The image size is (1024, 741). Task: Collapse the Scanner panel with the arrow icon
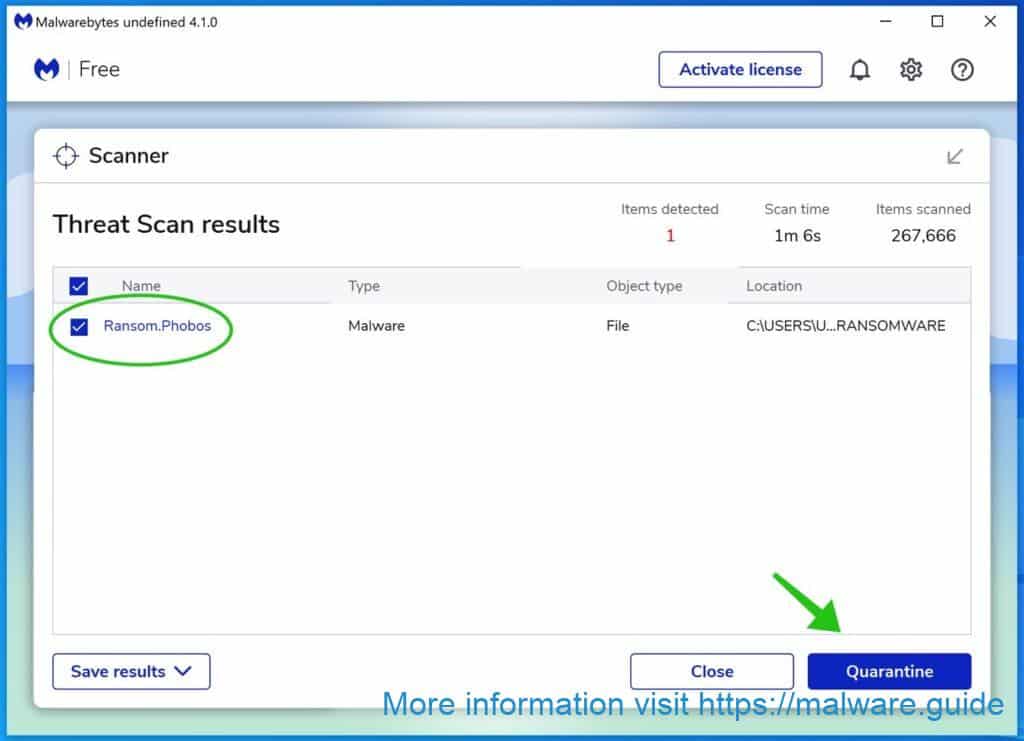click(x=955, y=156)
